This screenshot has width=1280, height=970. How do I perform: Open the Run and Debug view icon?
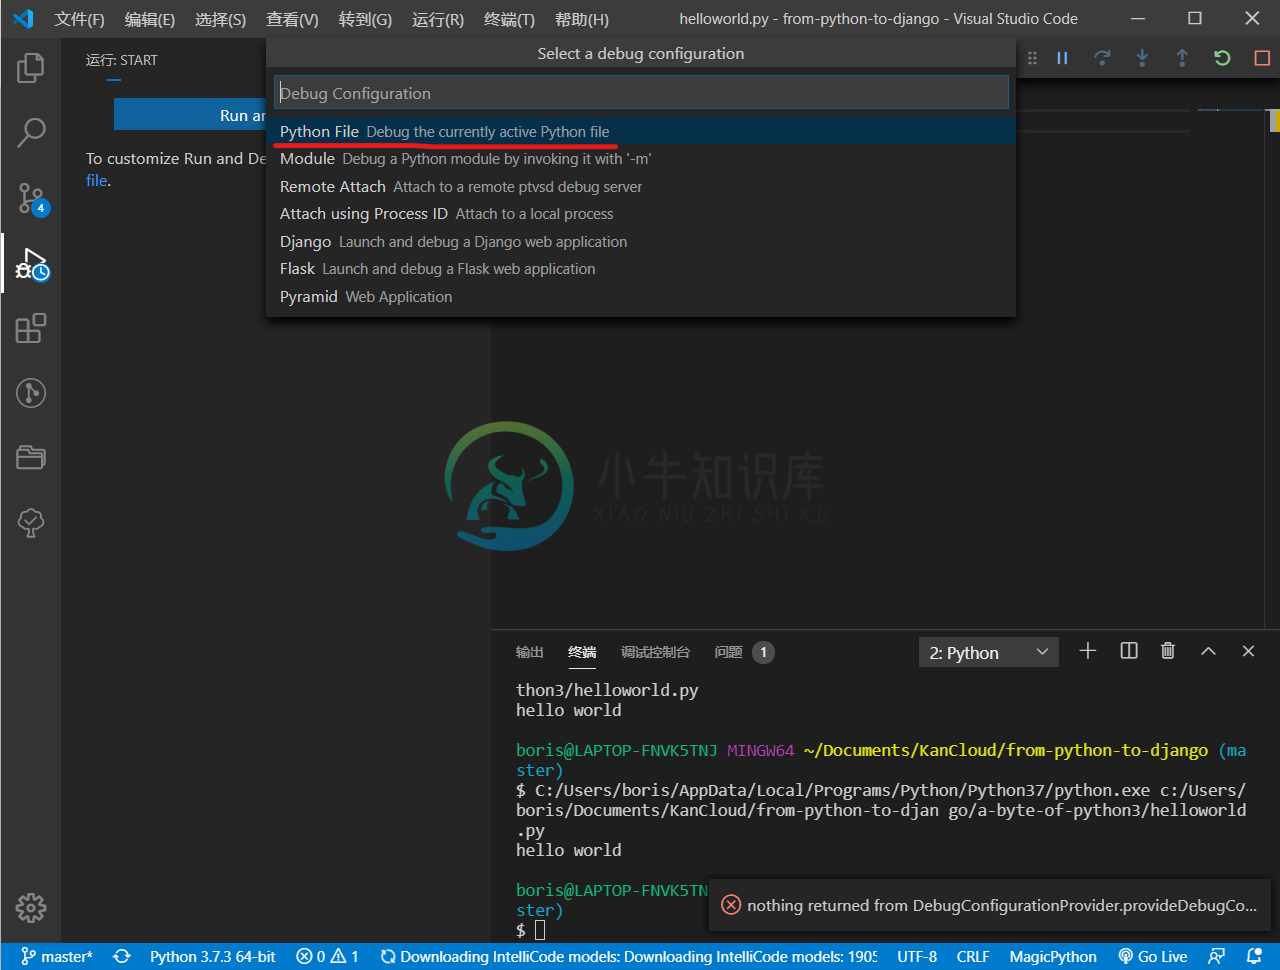click(31, 263)
